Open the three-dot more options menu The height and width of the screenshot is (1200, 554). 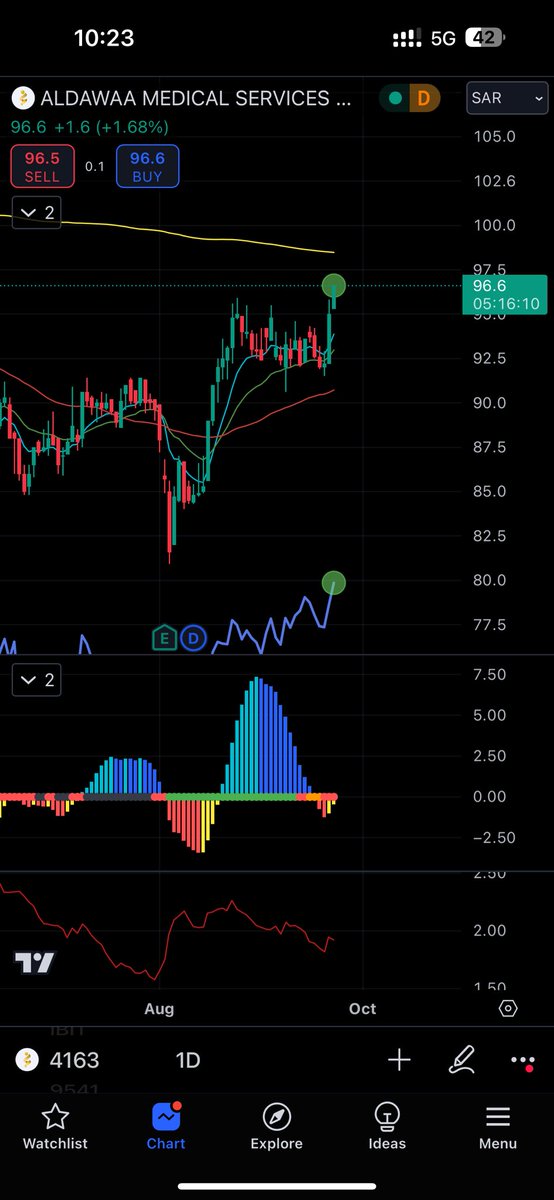click(523, 1061)
